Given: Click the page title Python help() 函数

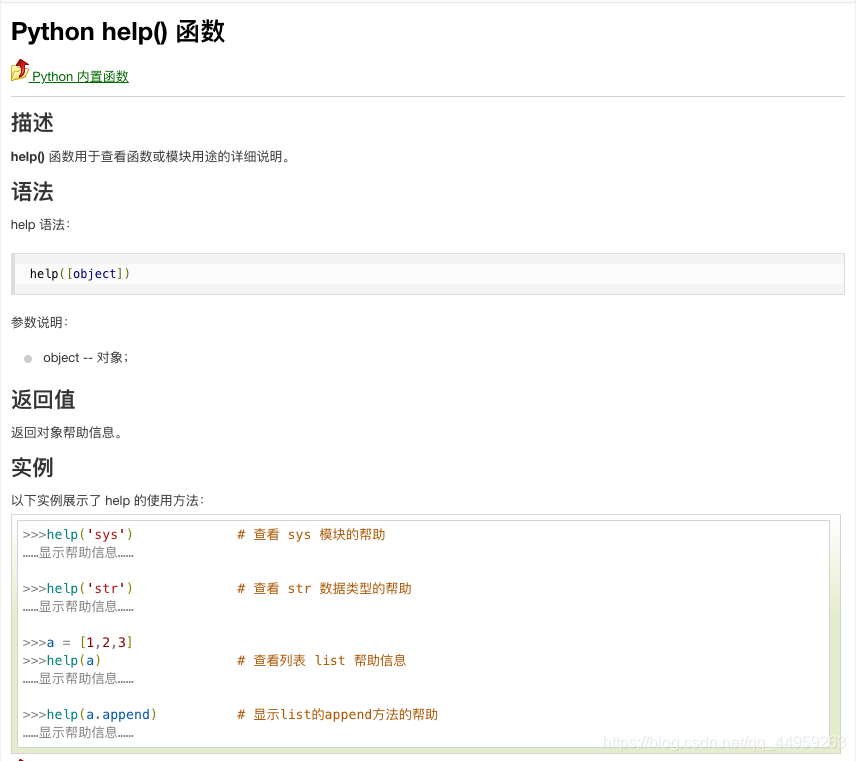Looking at the screenshot, I should pyautogui.click(x=118, y=32).
